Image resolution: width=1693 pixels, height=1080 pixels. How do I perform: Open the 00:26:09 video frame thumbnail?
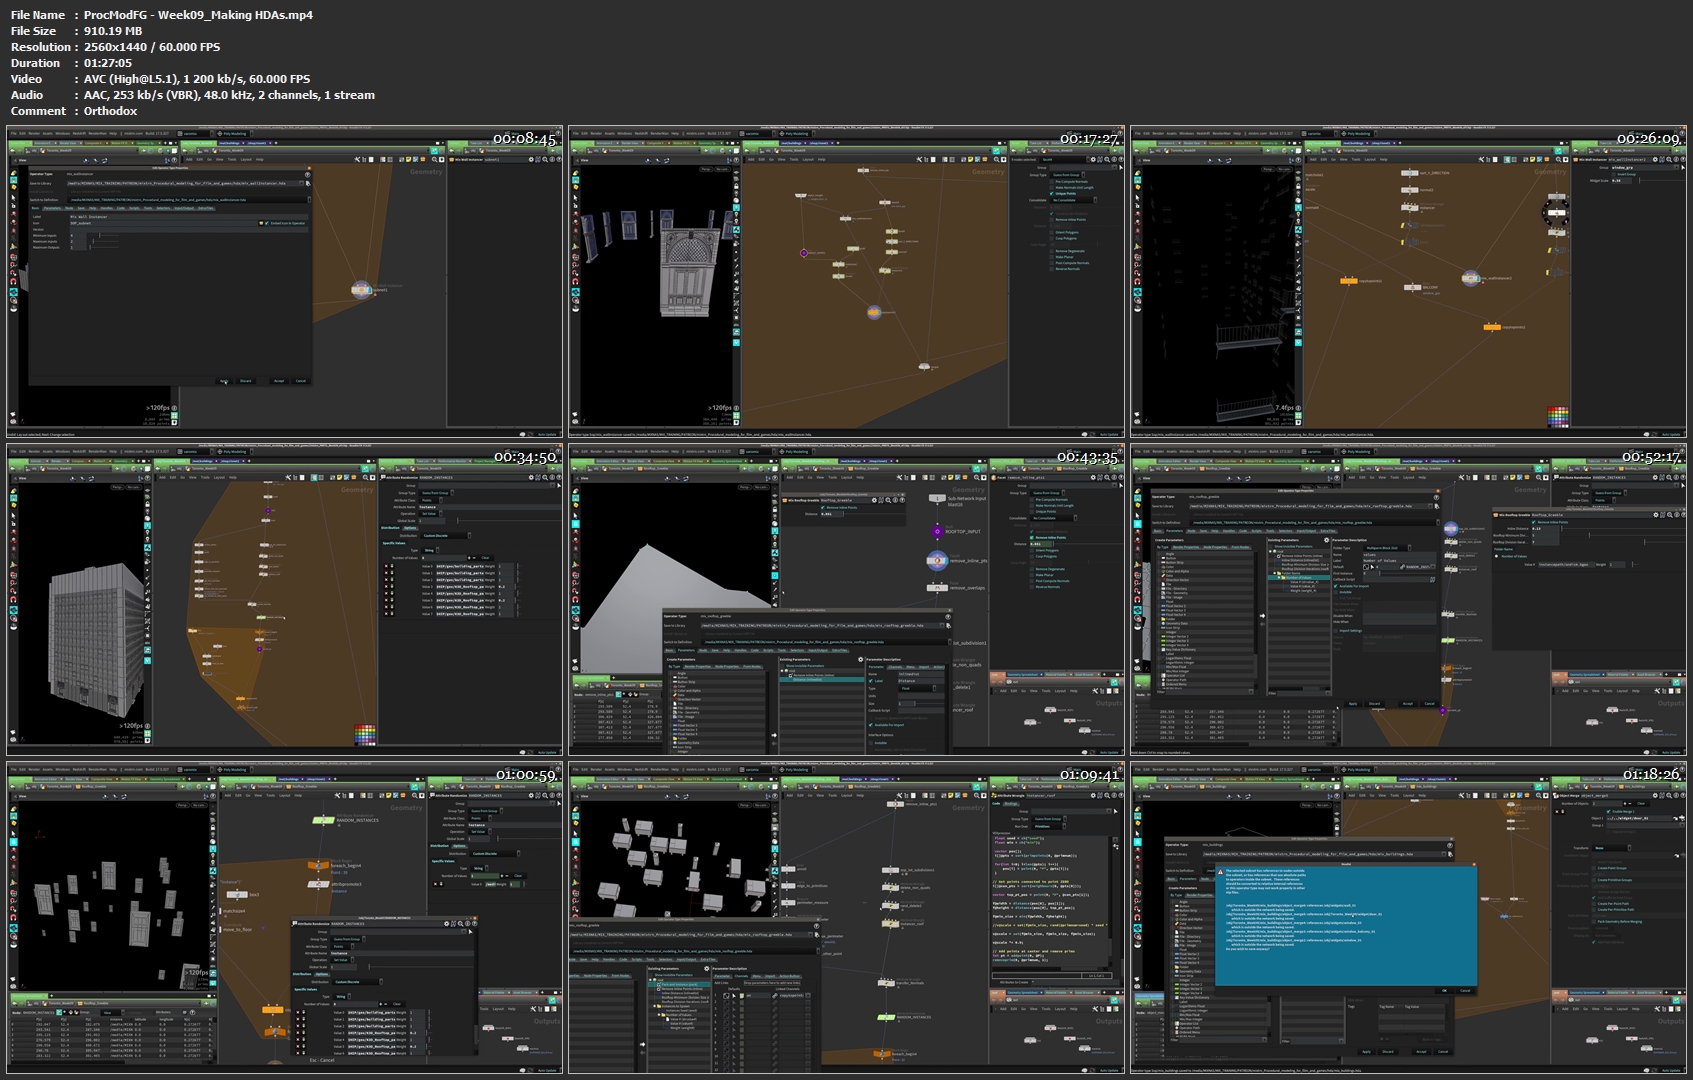click(1409, 282)
